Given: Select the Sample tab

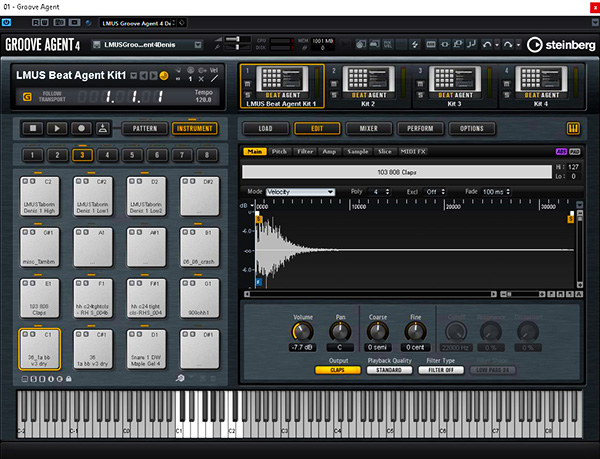Looking at the screenshot, I should pos(357,151).
